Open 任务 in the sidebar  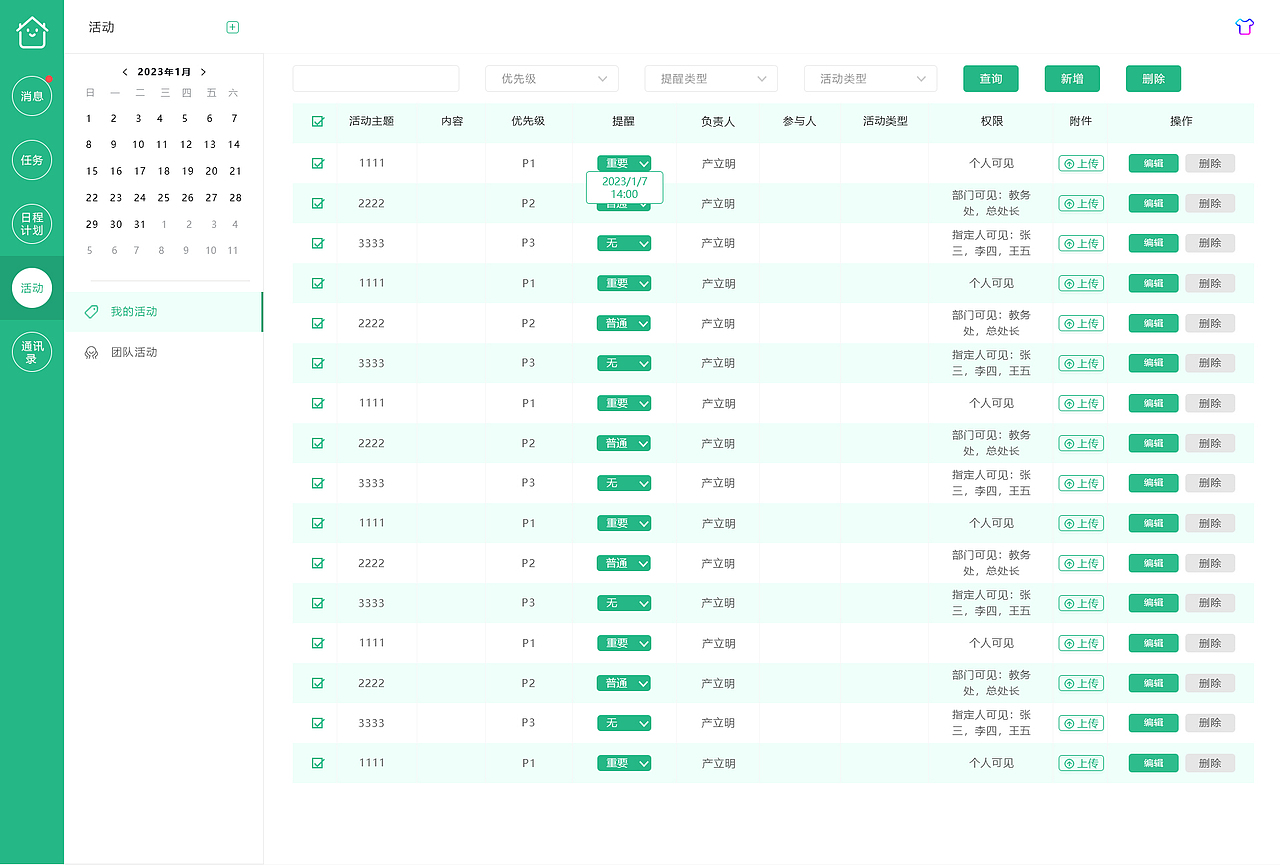pyautogui.click(x=32, y=160)
